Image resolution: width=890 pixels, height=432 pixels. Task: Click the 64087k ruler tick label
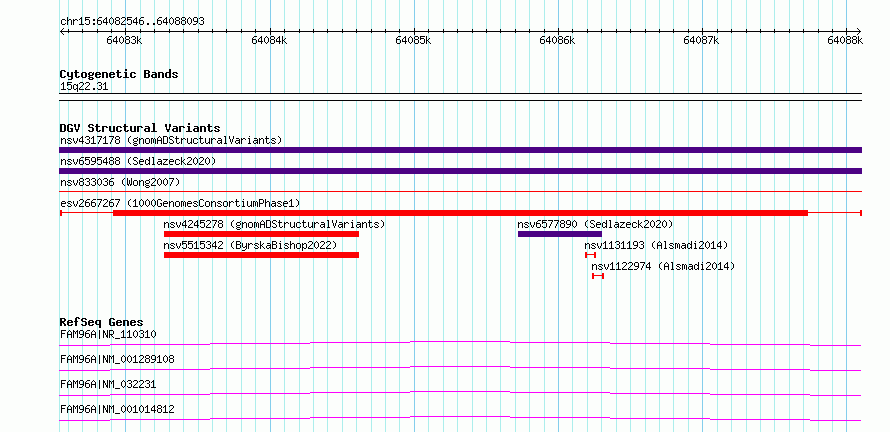[702, 41]
